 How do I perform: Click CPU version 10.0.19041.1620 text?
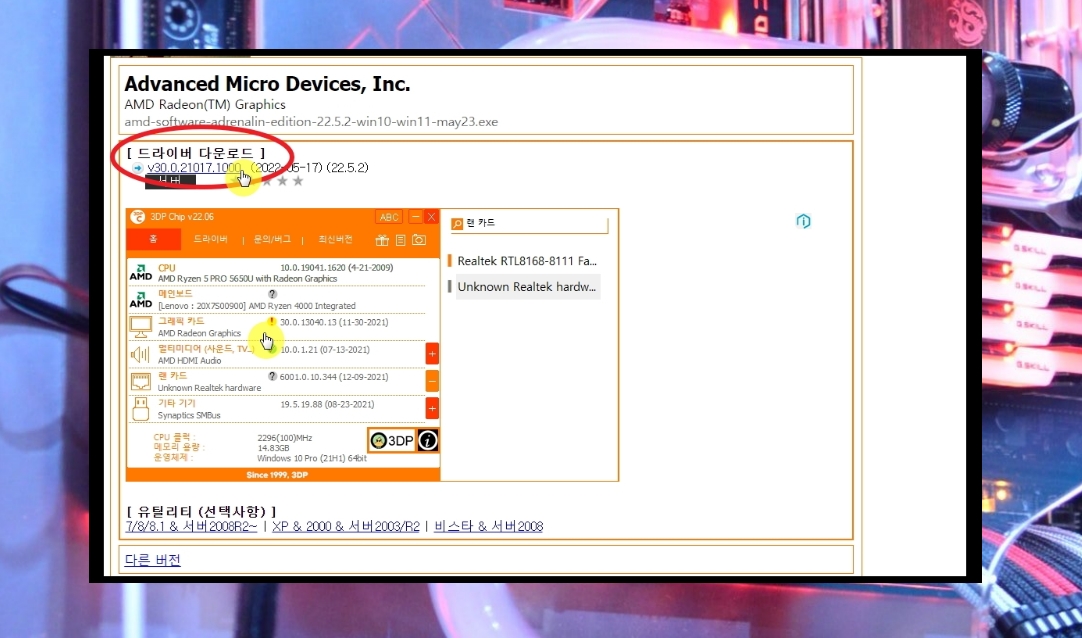tap(337, 268)
